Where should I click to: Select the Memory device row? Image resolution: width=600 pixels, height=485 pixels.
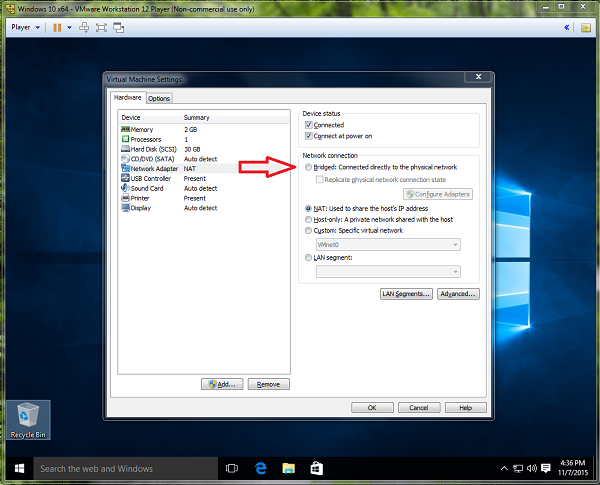pyautogui.click(x=204, y=129)
